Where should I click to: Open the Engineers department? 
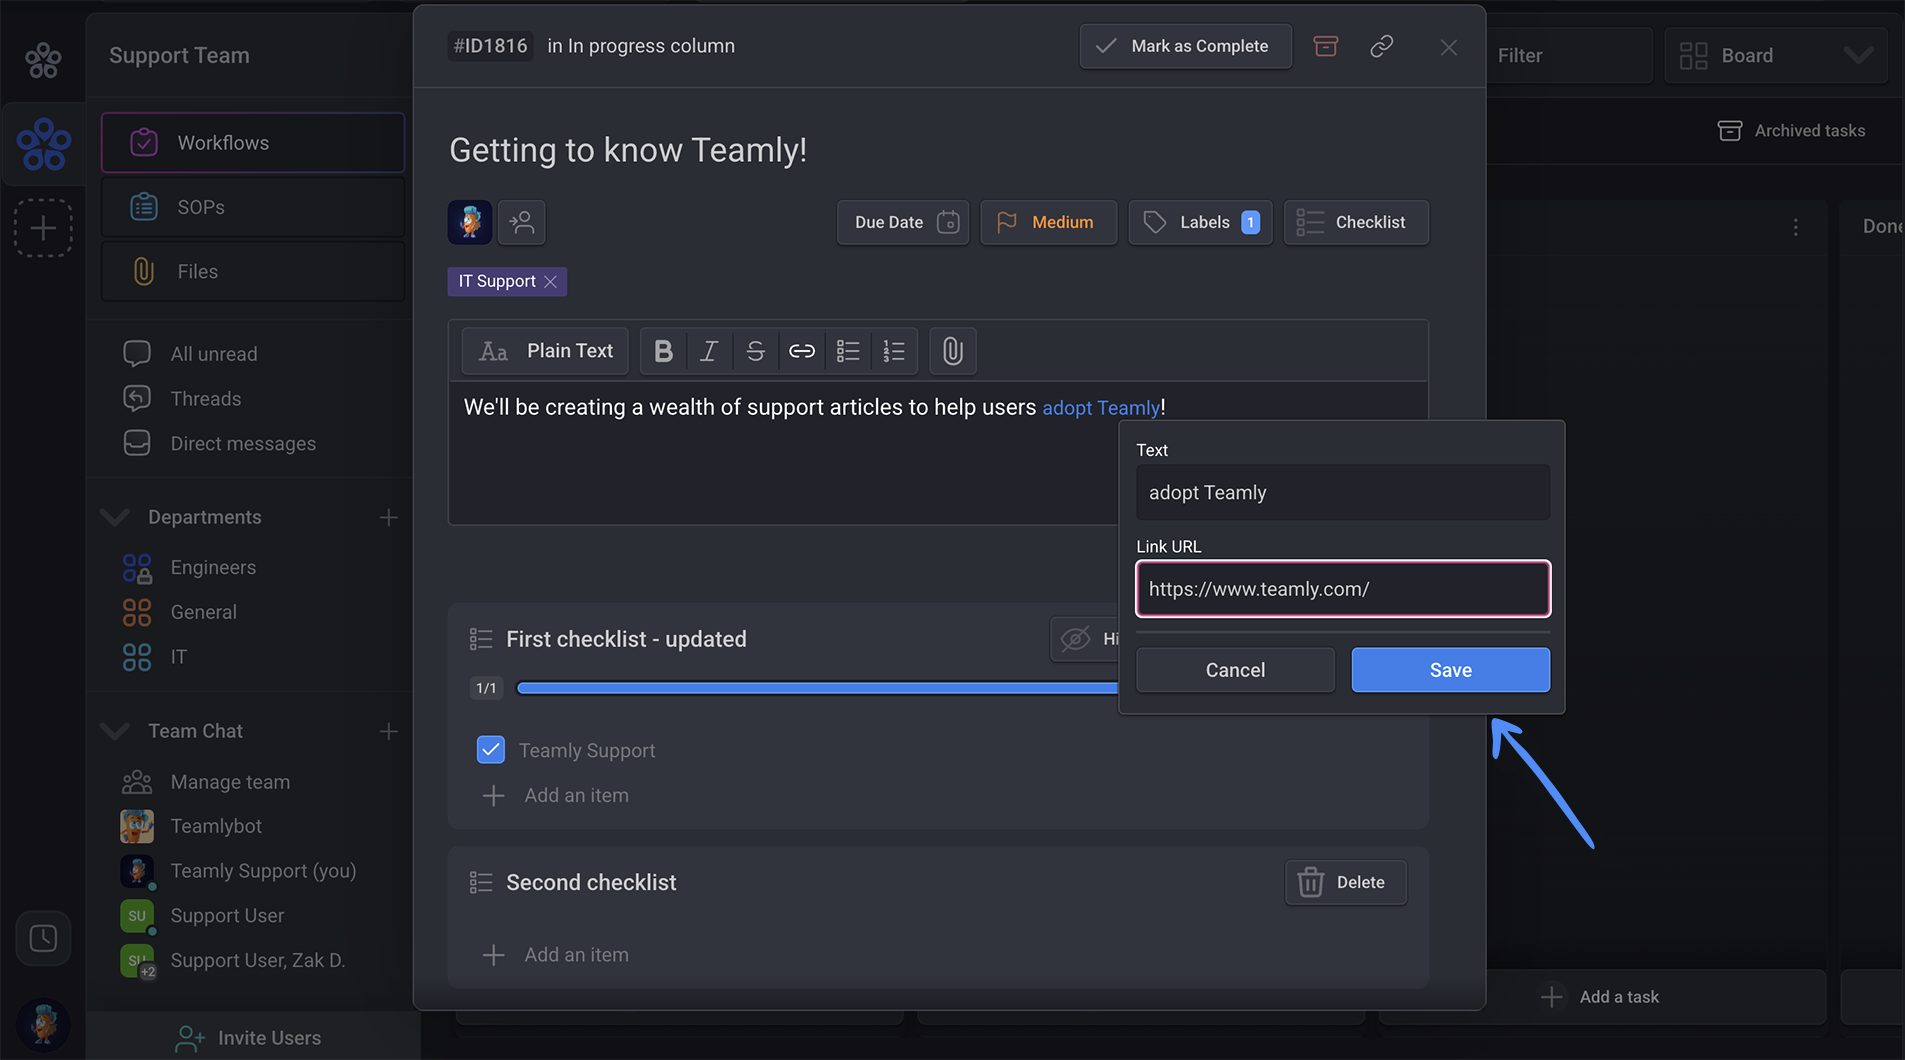click(213, 568)
